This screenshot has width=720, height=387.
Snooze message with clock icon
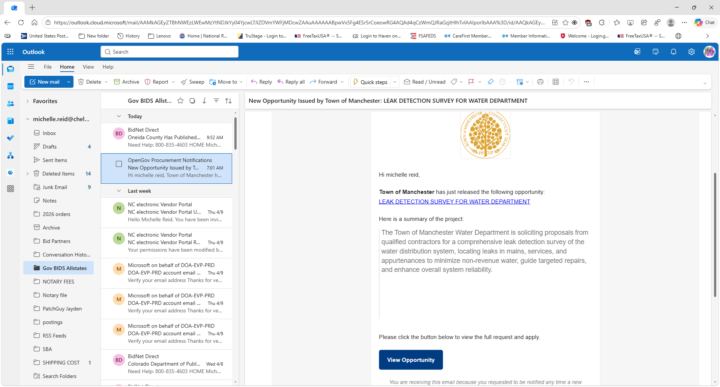click(x=503, y=82)
